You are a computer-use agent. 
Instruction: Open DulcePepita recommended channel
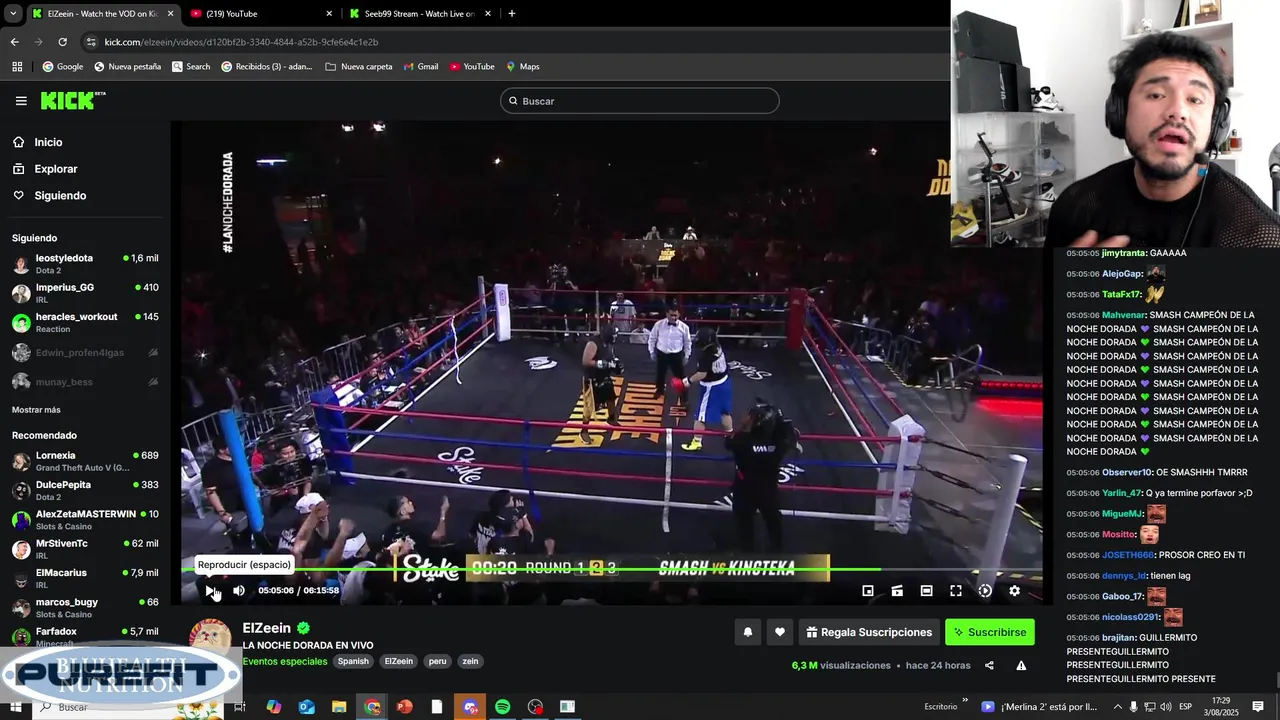point(85,490)
